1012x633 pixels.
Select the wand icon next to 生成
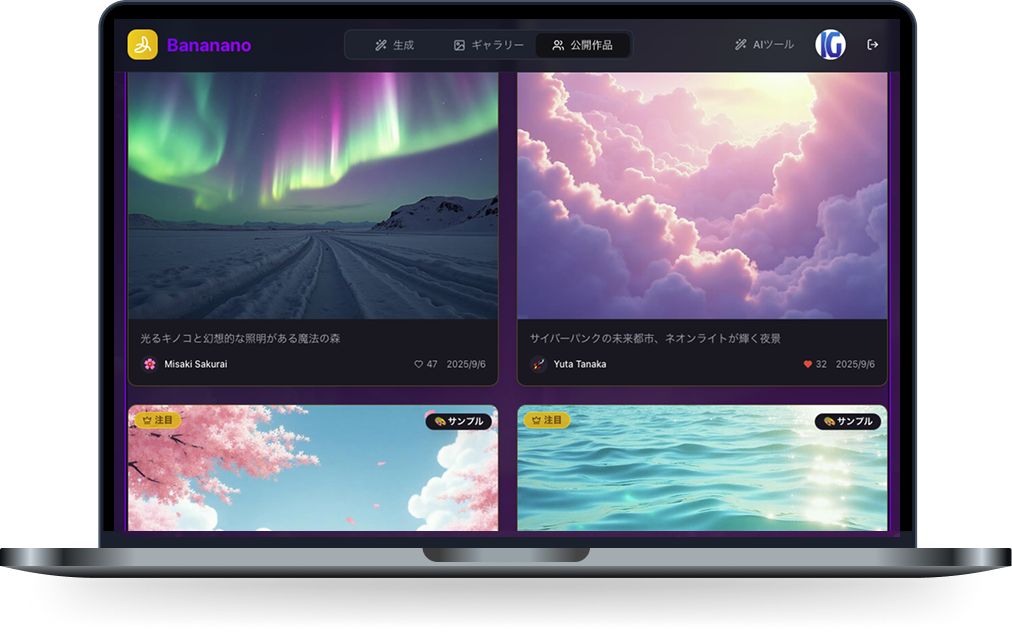point(379,44)
